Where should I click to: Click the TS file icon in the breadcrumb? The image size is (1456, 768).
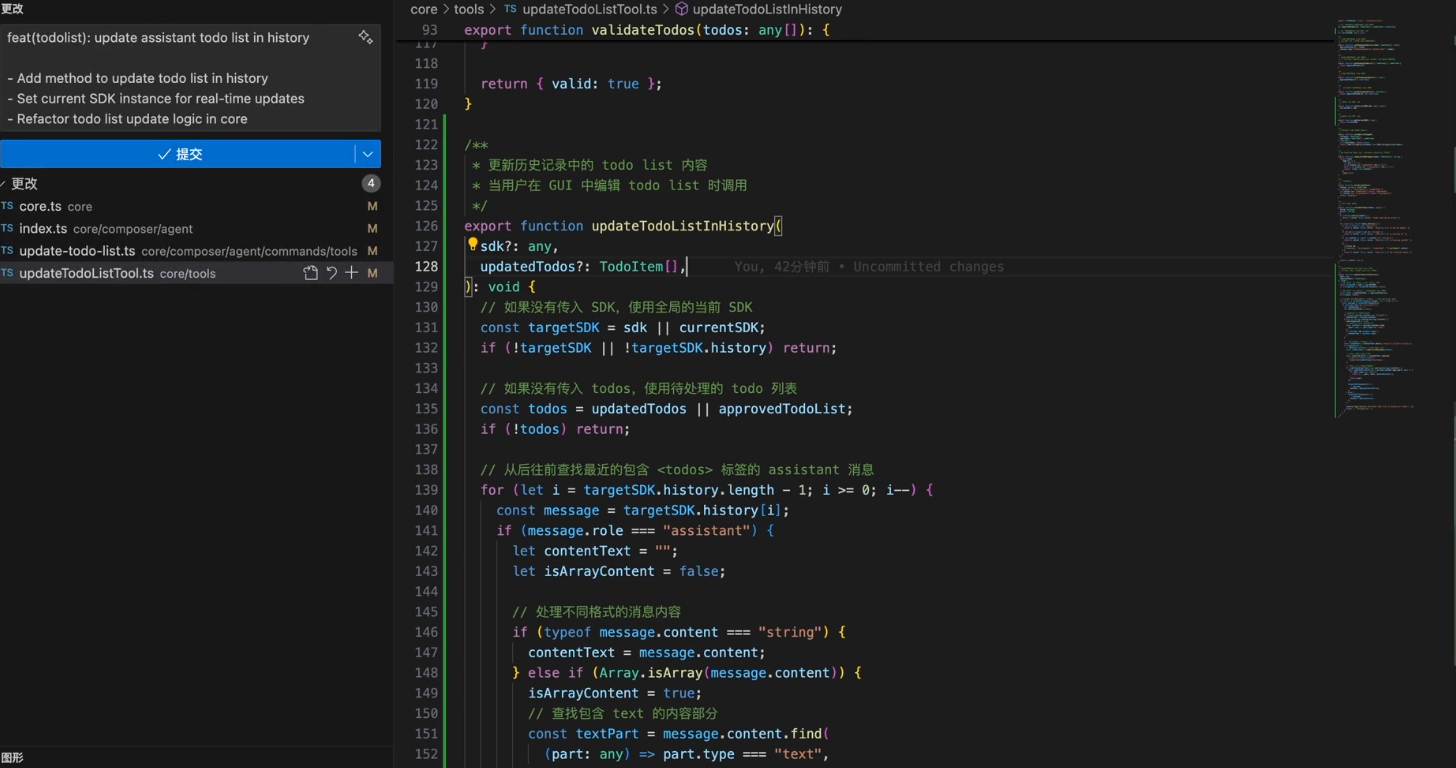(x=510, y=9)
